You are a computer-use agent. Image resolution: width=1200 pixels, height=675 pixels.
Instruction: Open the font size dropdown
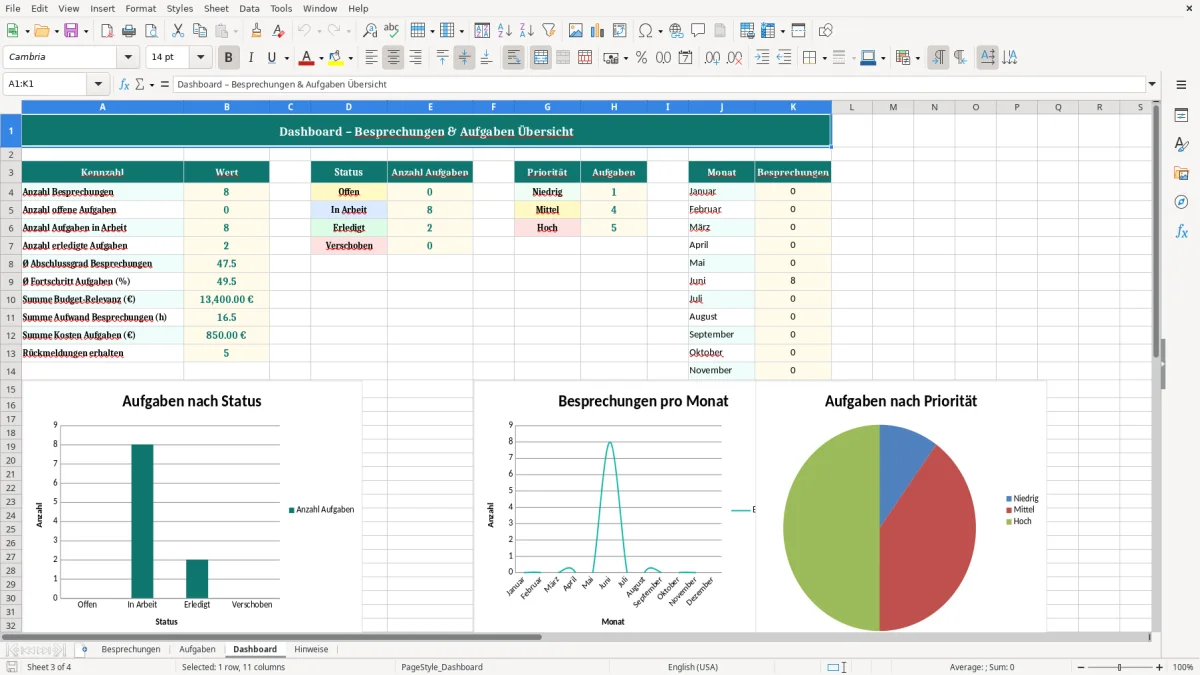click(201, 58)
